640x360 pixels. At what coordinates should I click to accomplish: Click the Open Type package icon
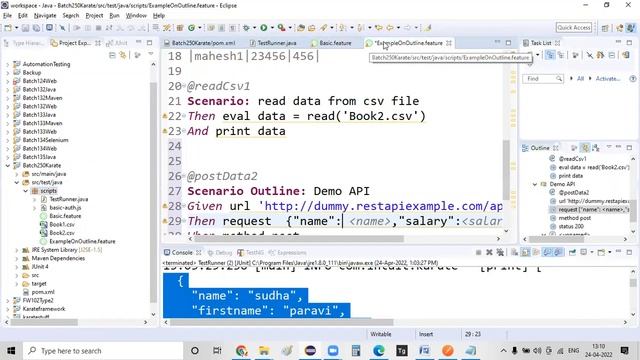tap(180, 28)
